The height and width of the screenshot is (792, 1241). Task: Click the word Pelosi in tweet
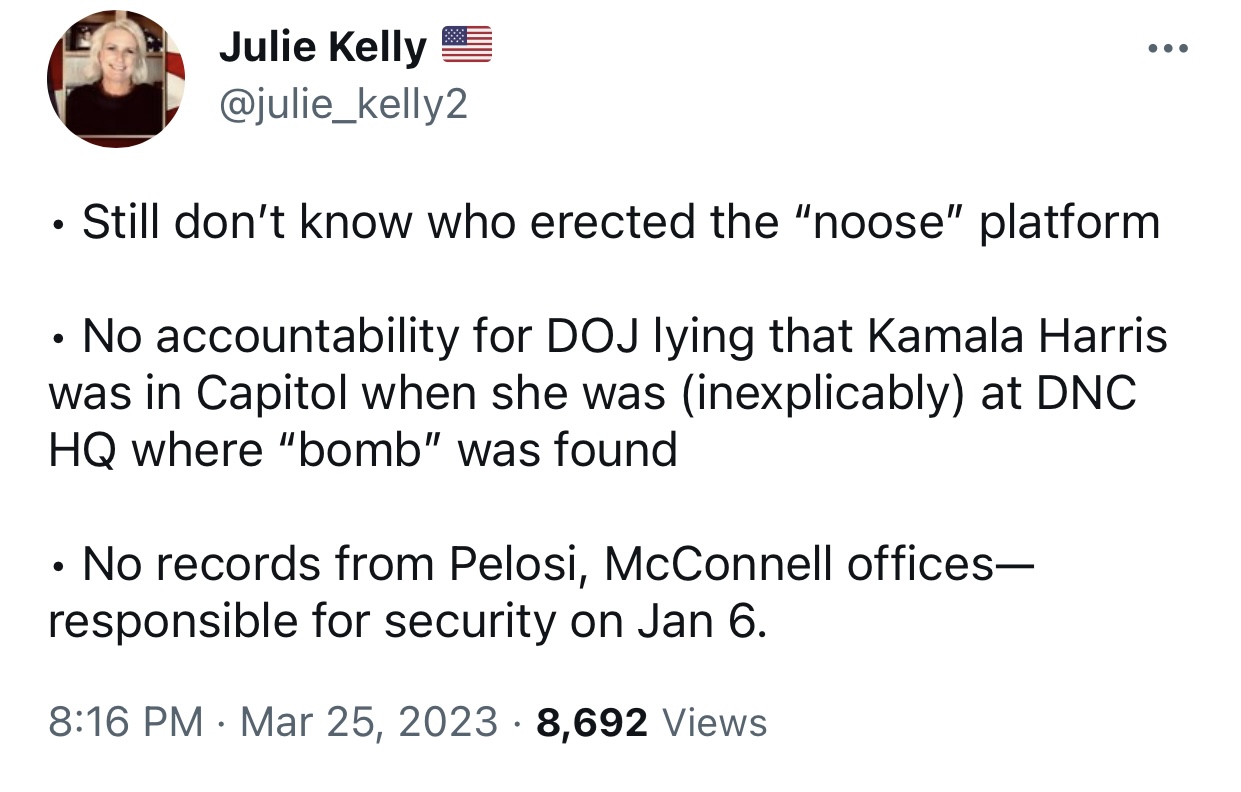coord(519,565)
